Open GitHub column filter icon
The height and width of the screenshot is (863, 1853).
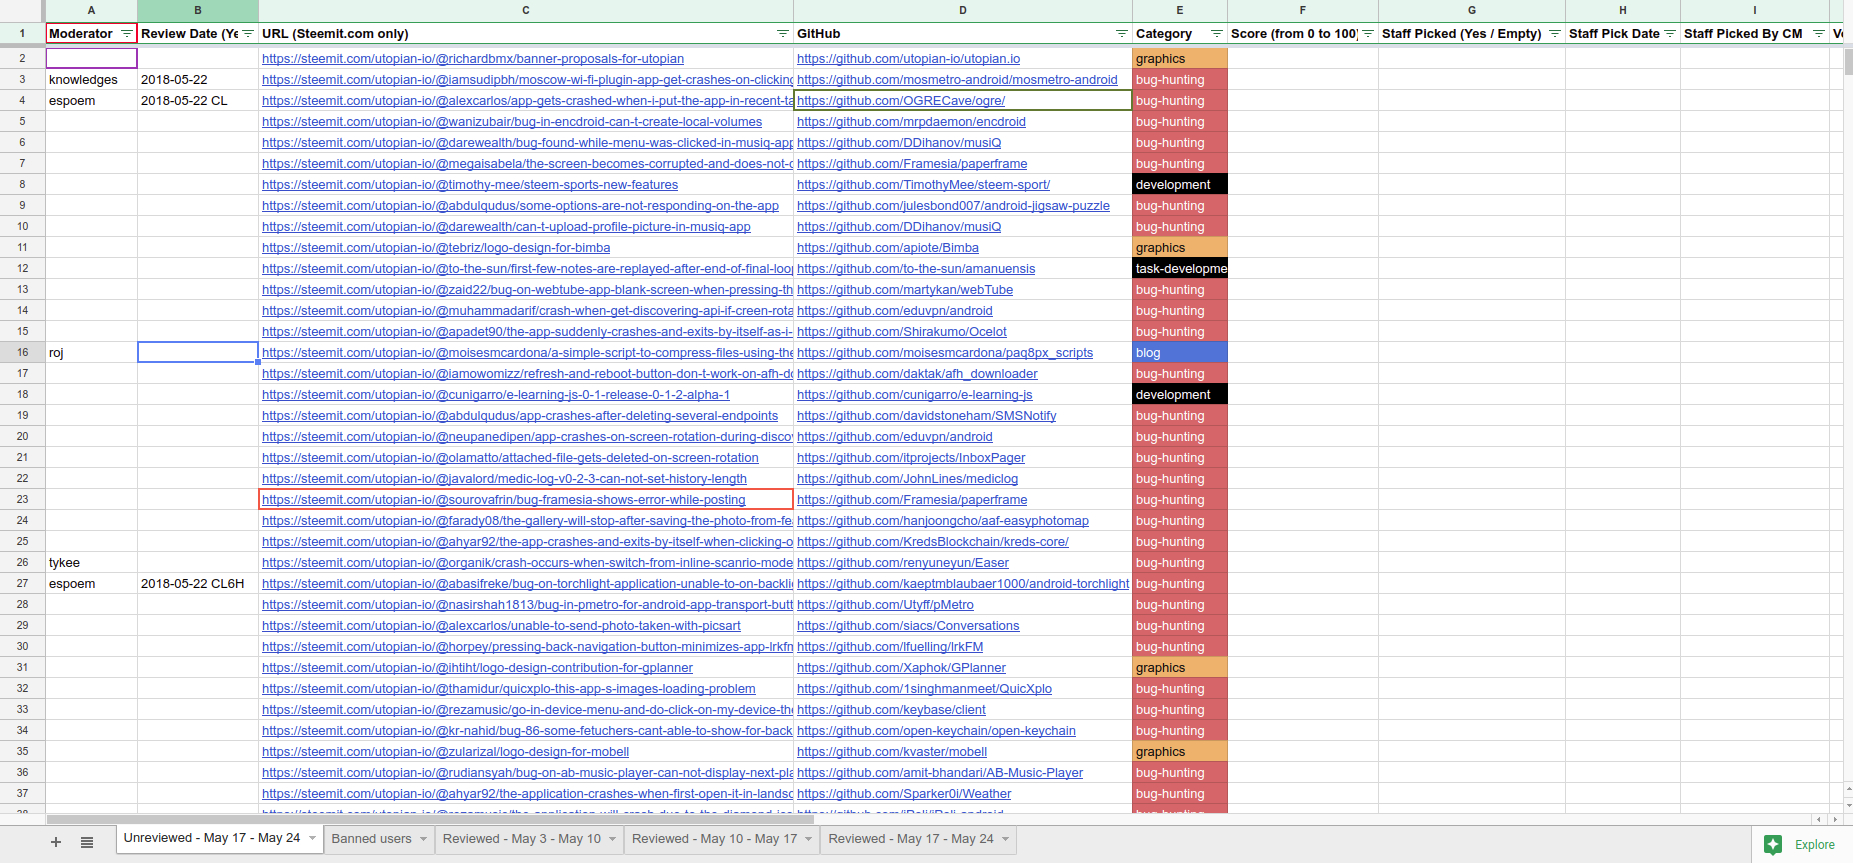tap(1122, 34)
